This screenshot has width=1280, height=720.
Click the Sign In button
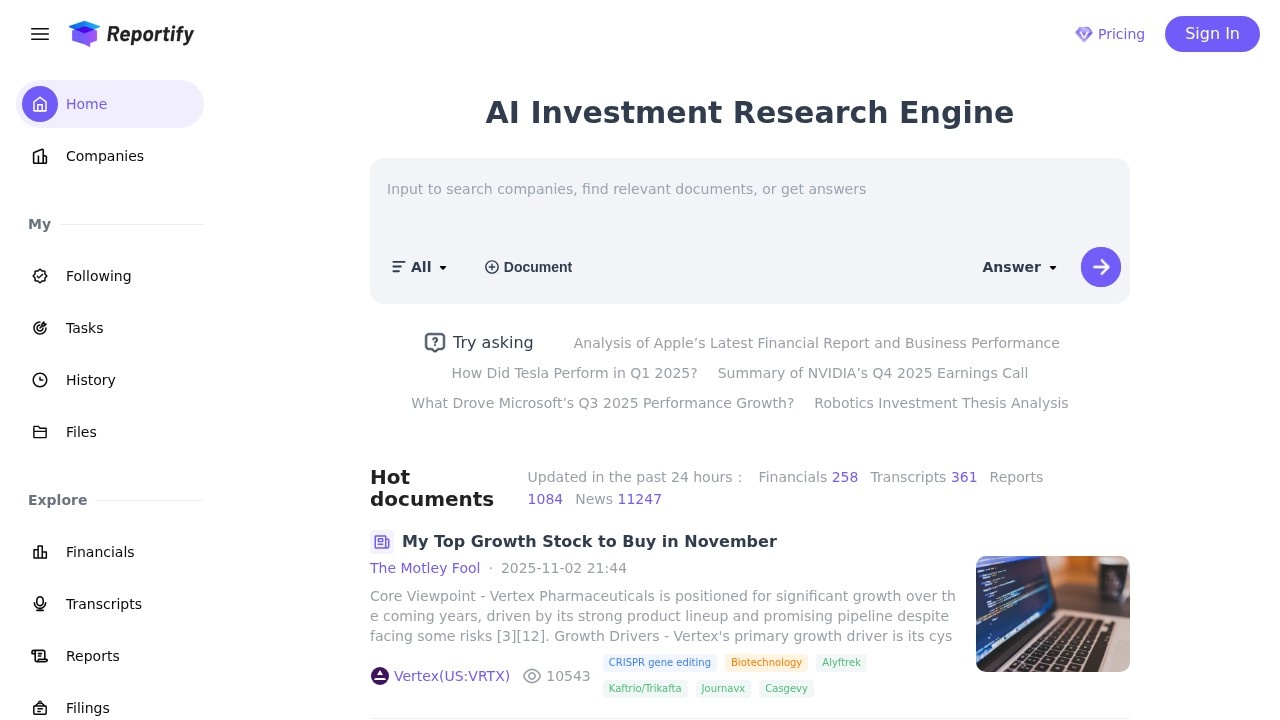[1212, 34]
